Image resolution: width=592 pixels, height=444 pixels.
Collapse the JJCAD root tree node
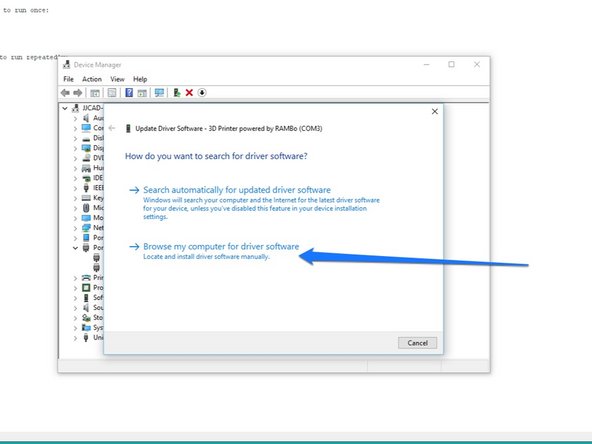coord(65,108)
